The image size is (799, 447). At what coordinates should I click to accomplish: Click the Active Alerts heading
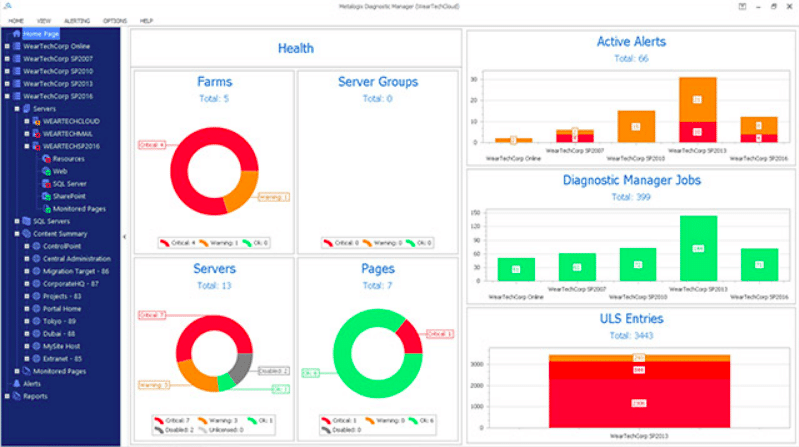click(x=631, y=42)
